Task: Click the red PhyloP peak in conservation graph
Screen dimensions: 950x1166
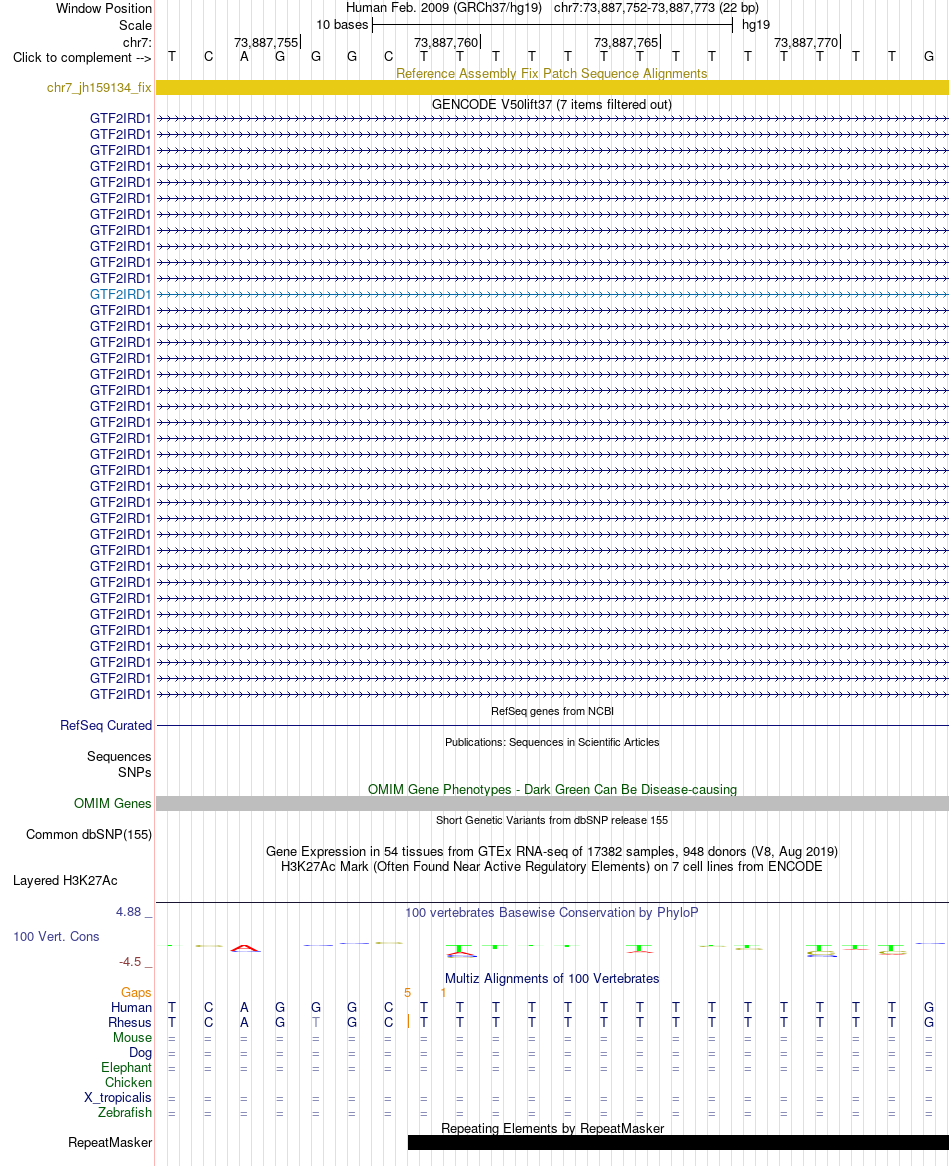Action: coord(245,948)
